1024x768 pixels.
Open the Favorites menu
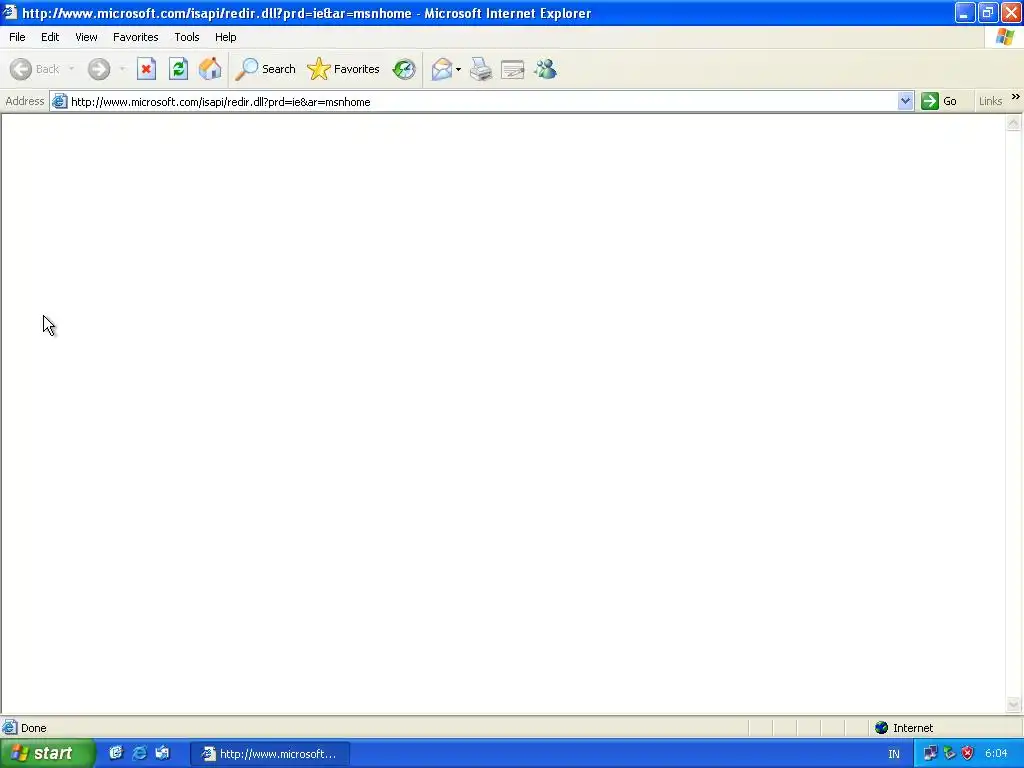[136, 37]
